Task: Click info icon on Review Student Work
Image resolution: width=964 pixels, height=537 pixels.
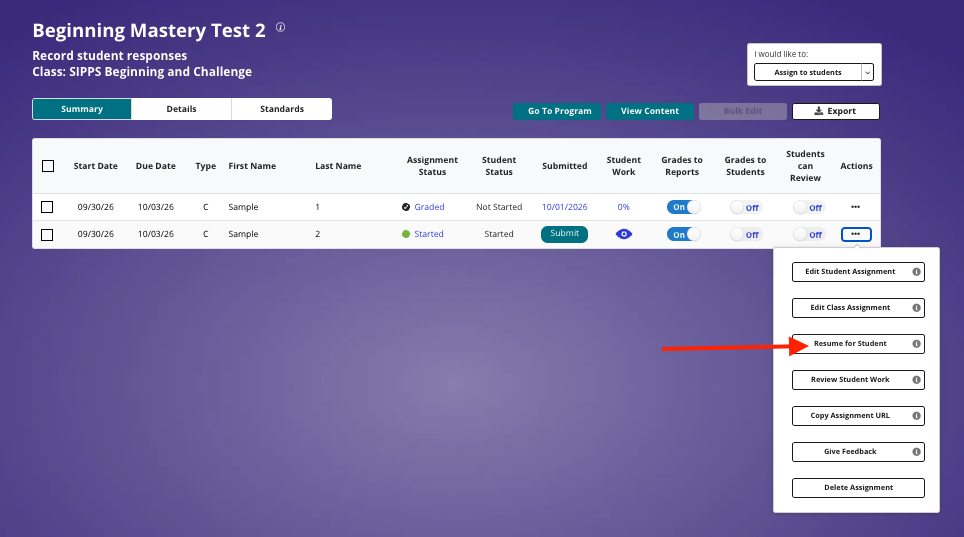Action: point(916,380)
